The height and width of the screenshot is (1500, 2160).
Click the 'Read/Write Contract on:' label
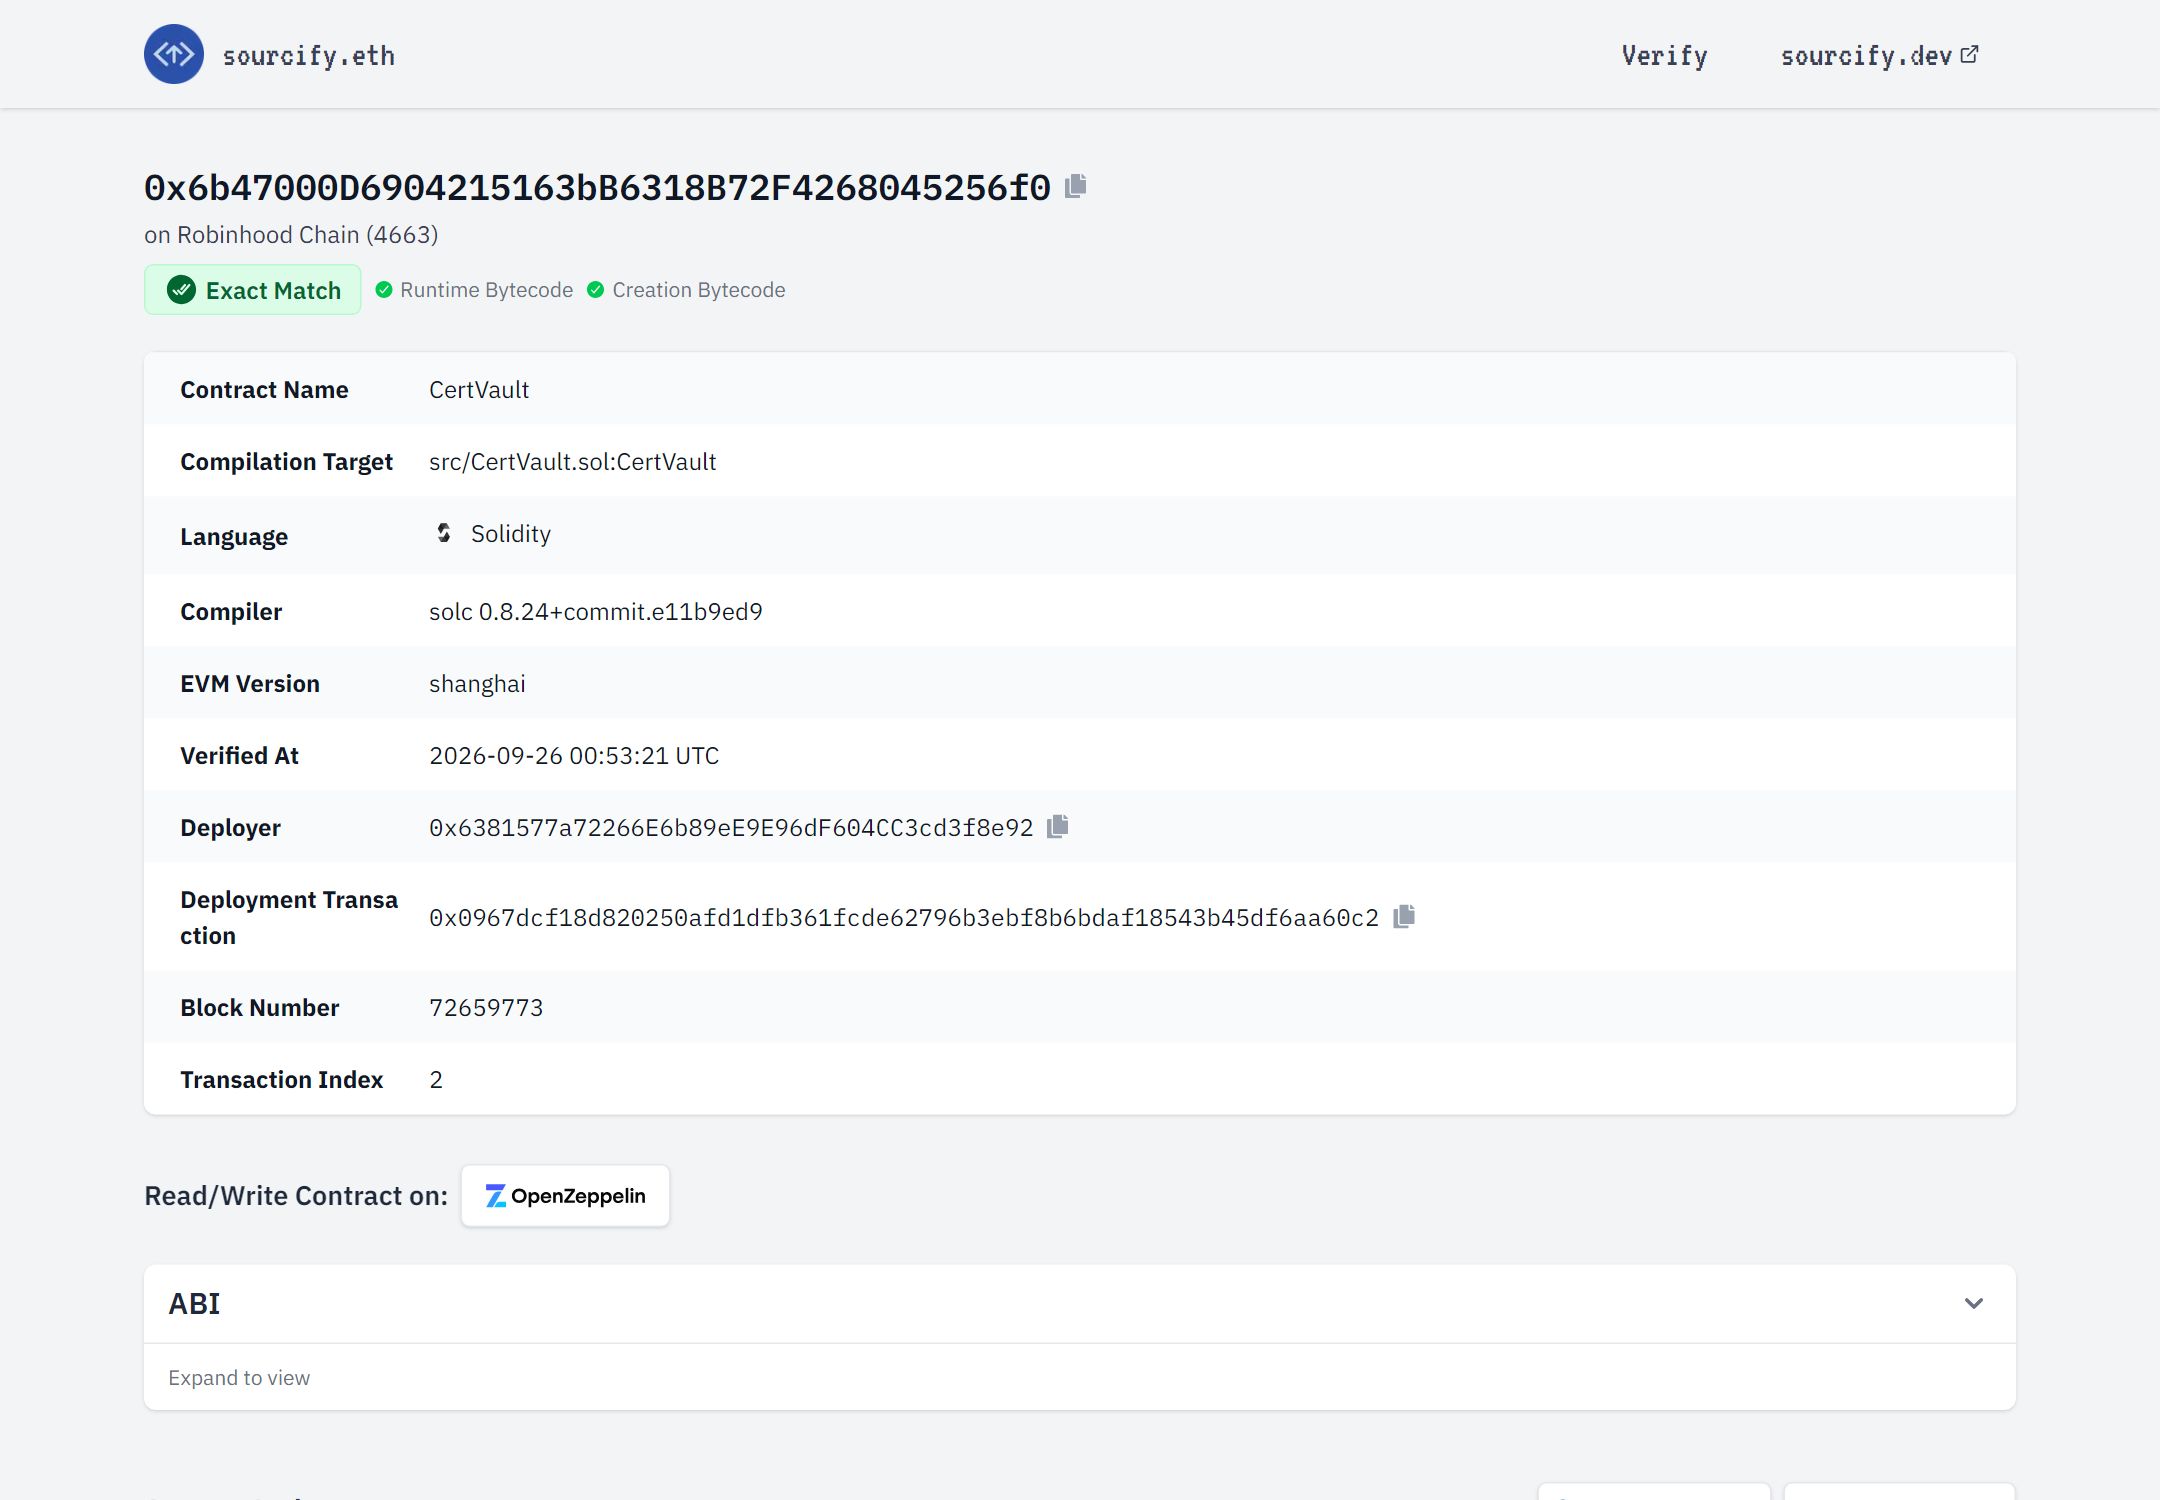(x=296, y=1196)
